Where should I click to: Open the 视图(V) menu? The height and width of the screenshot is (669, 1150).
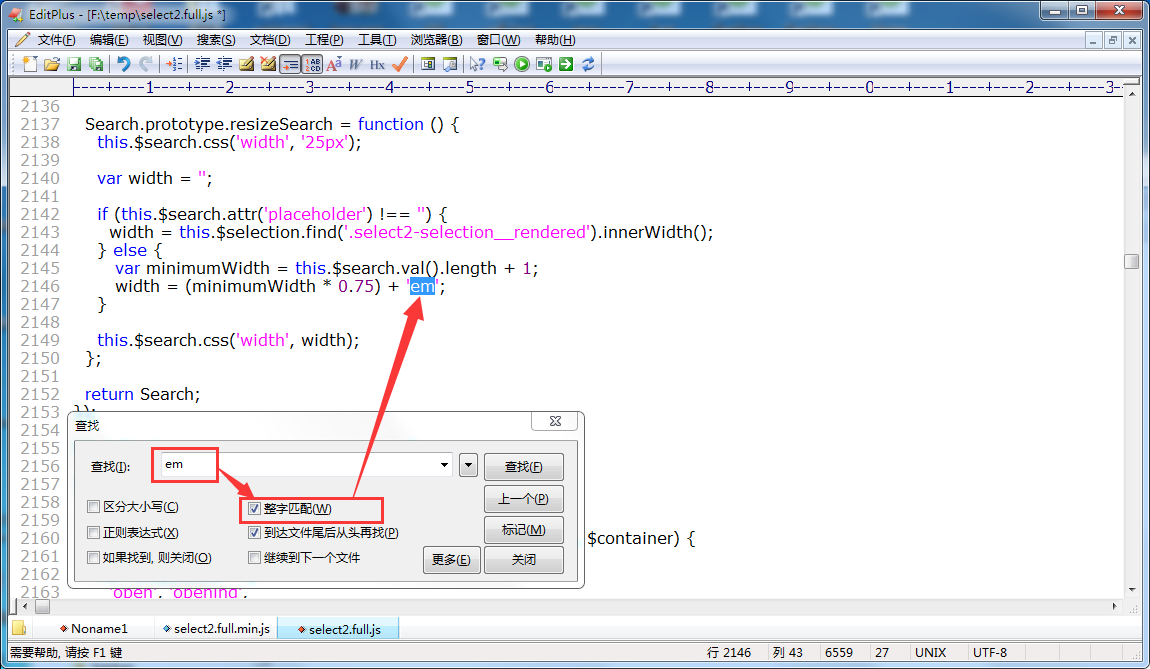coord(162,40)
